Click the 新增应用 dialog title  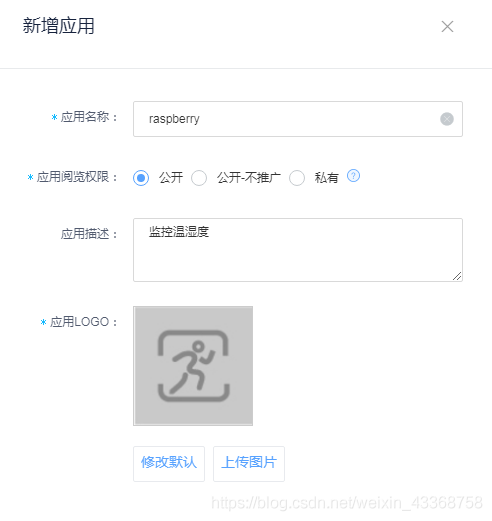click(59, 26)
